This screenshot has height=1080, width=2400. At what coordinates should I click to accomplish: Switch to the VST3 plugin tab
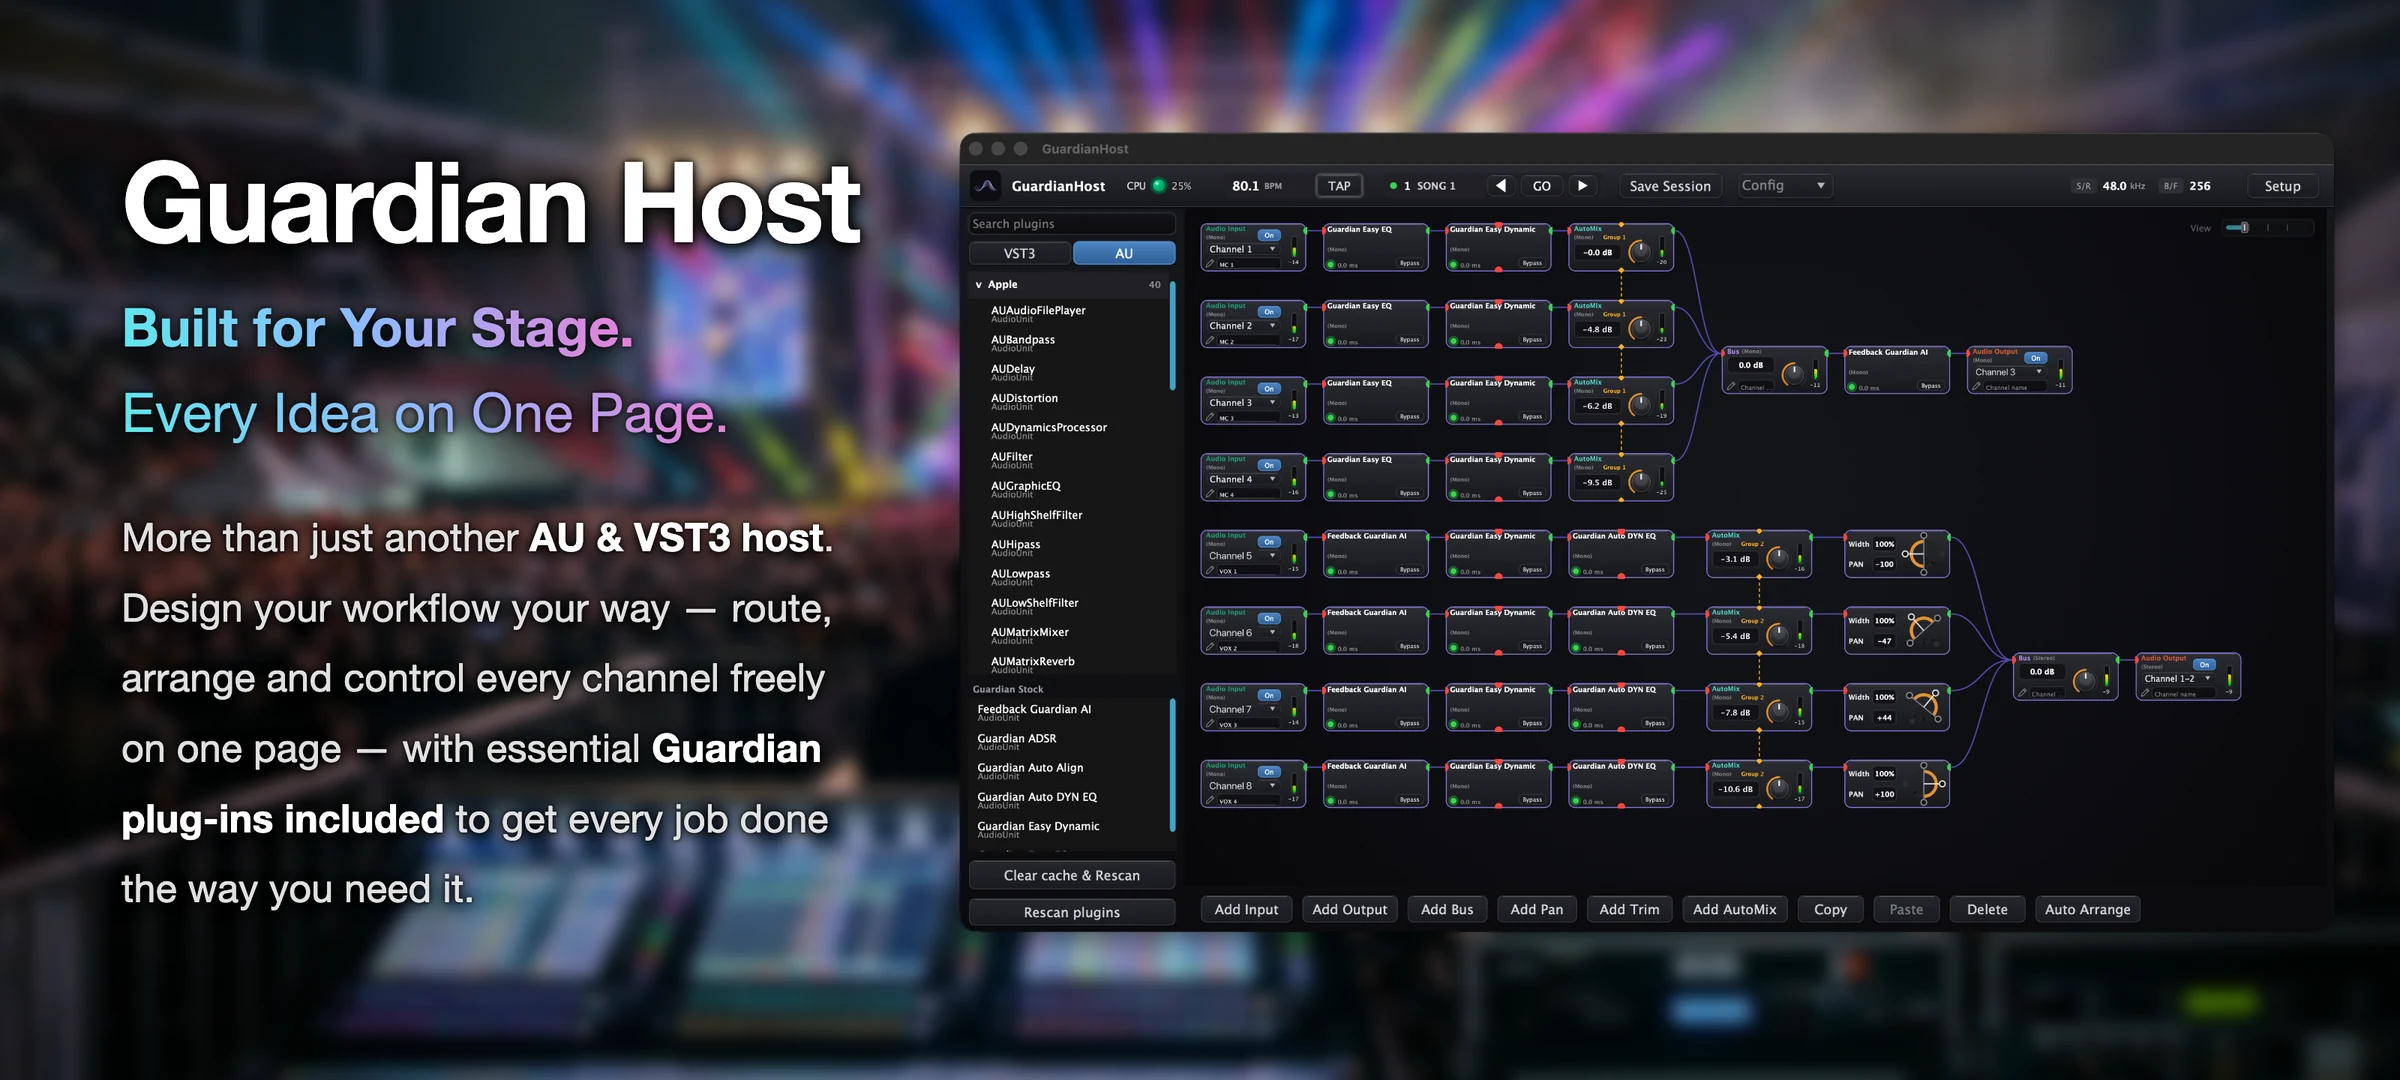pyautogui.click(x=1020, y=254)
